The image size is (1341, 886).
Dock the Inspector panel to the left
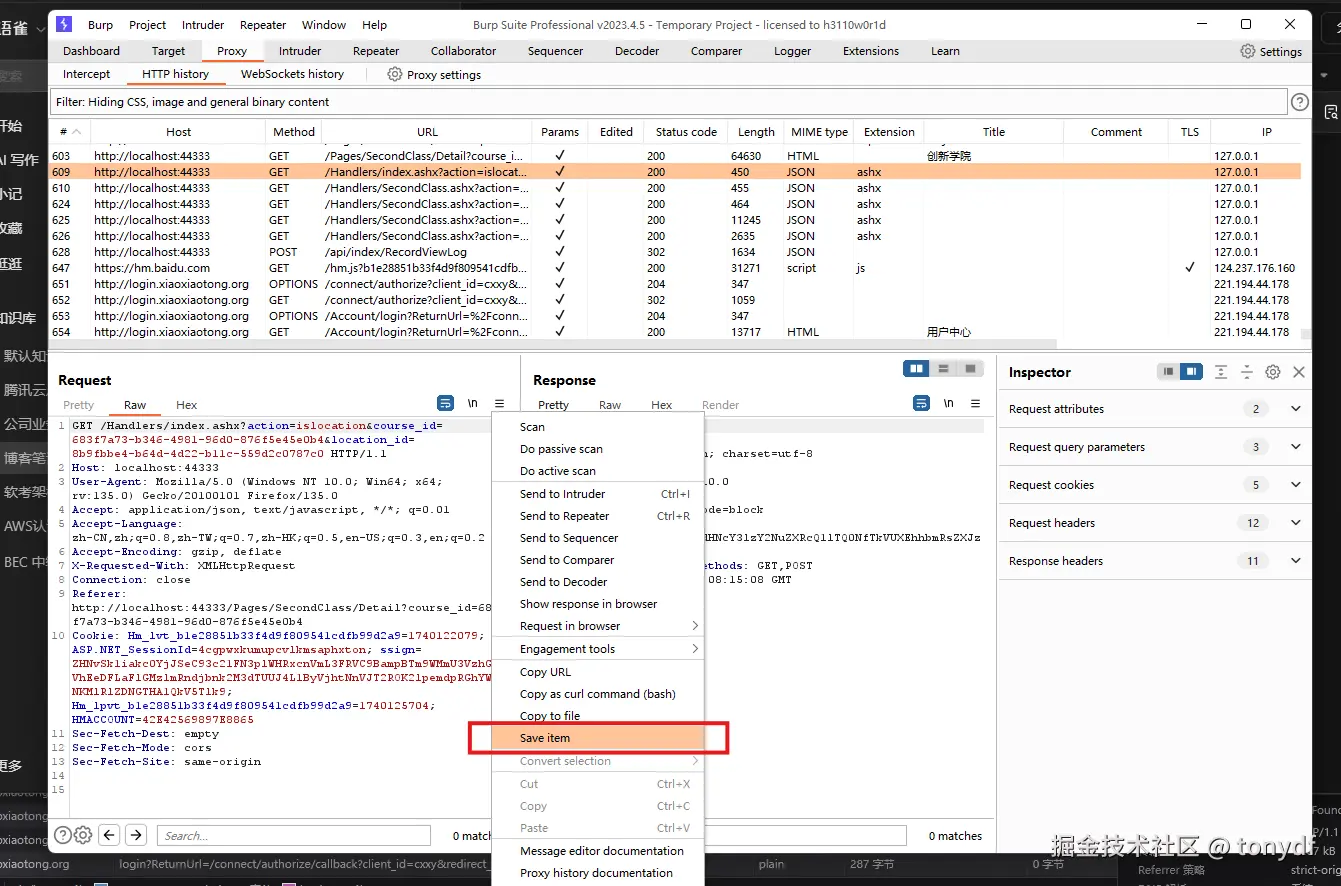(x=1167, y=372)
